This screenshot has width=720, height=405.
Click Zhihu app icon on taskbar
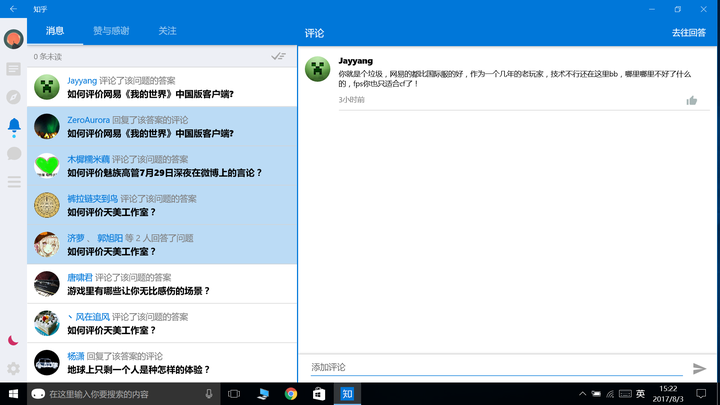347,394
